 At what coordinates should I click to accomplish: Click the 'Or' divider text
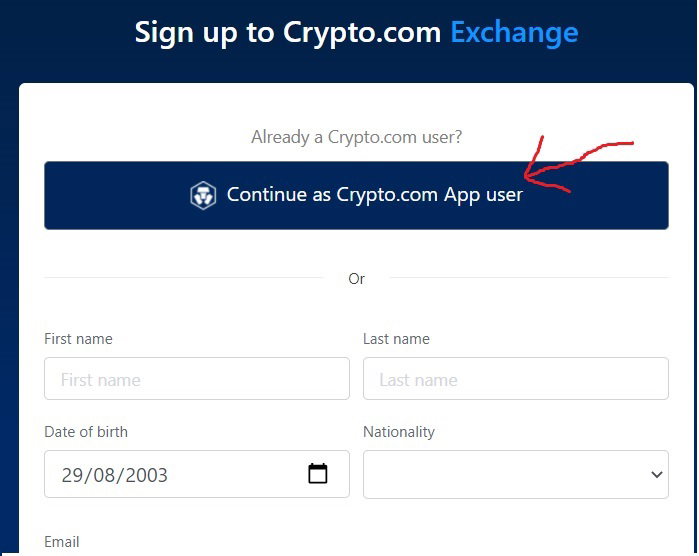(357, 279)
